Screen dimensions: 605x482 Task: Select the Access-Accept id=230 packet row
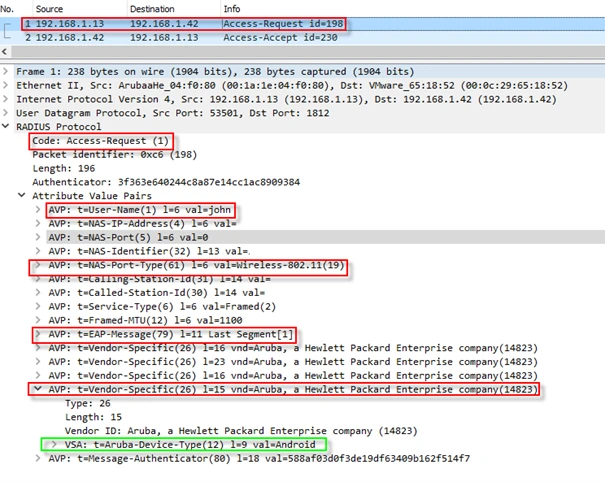[x=300, y=37]
